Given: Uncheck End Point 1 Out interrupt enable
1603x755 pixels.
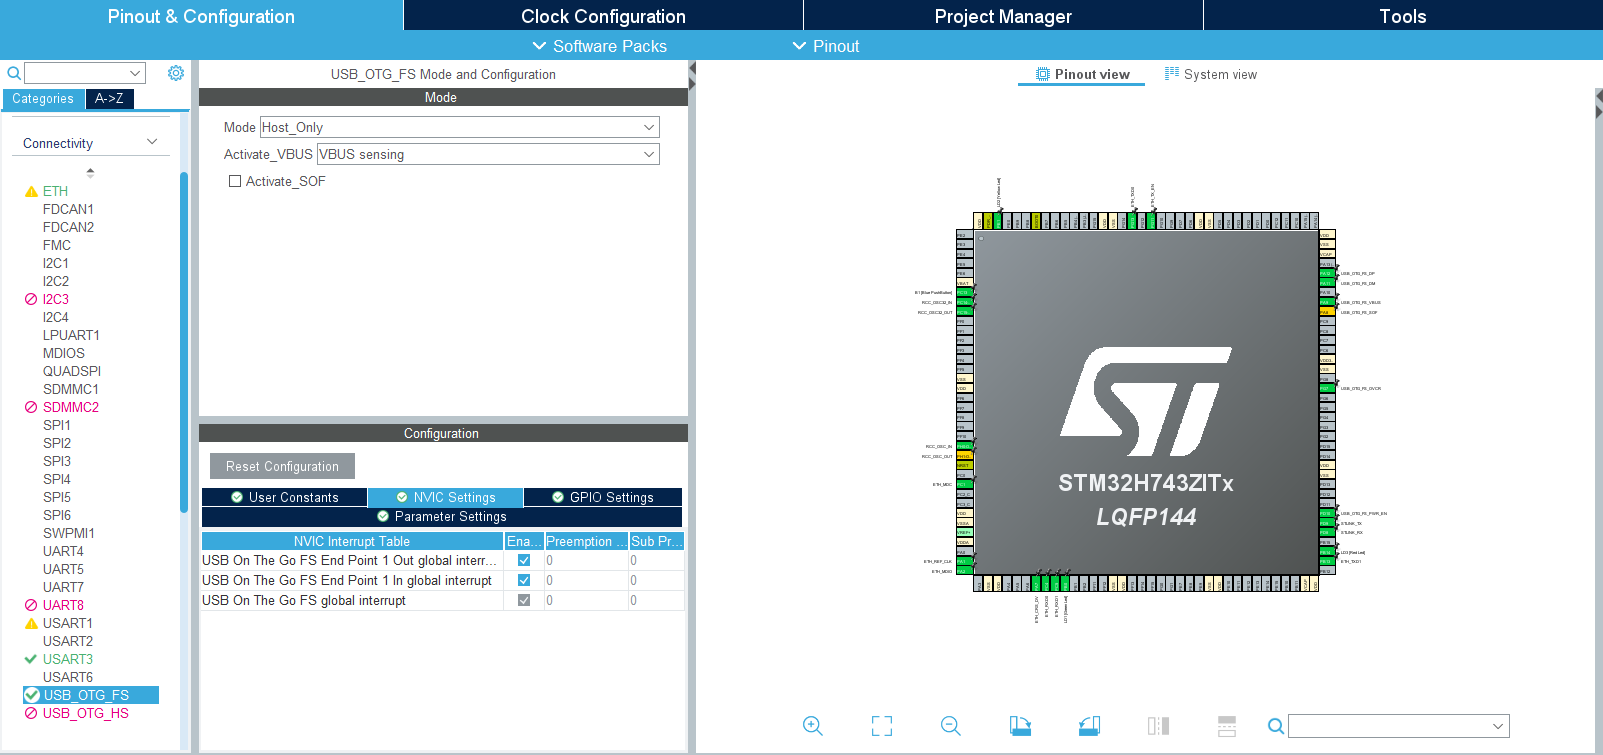Looking at the screenshot, I should (523, 561).
